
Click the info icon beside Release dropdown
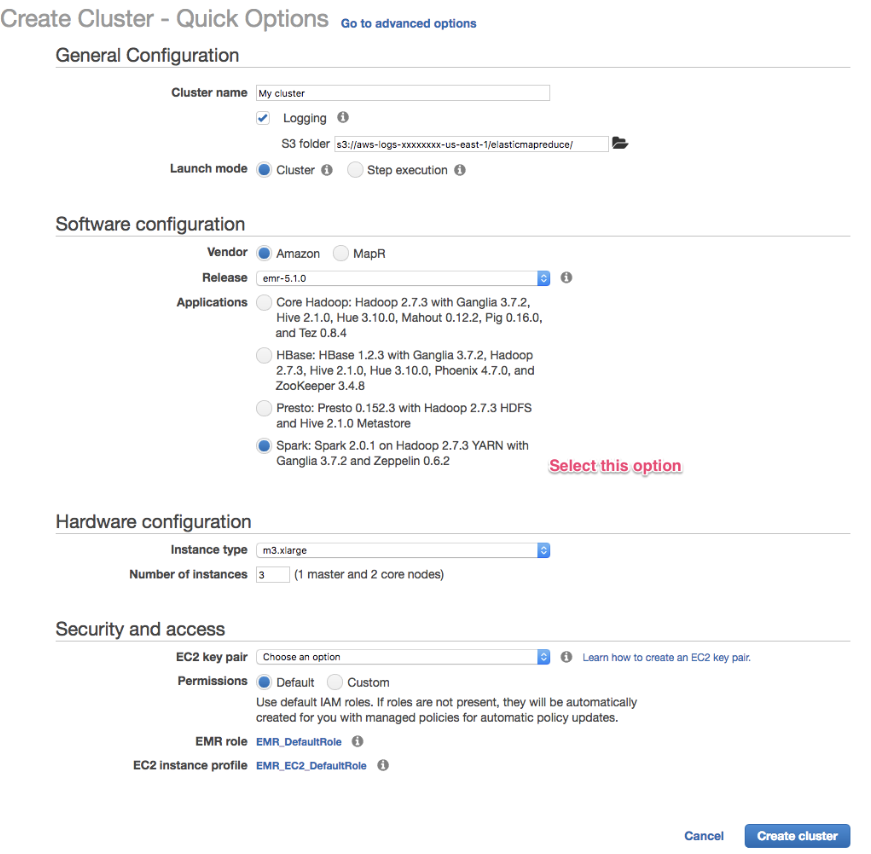pos(566,278)
